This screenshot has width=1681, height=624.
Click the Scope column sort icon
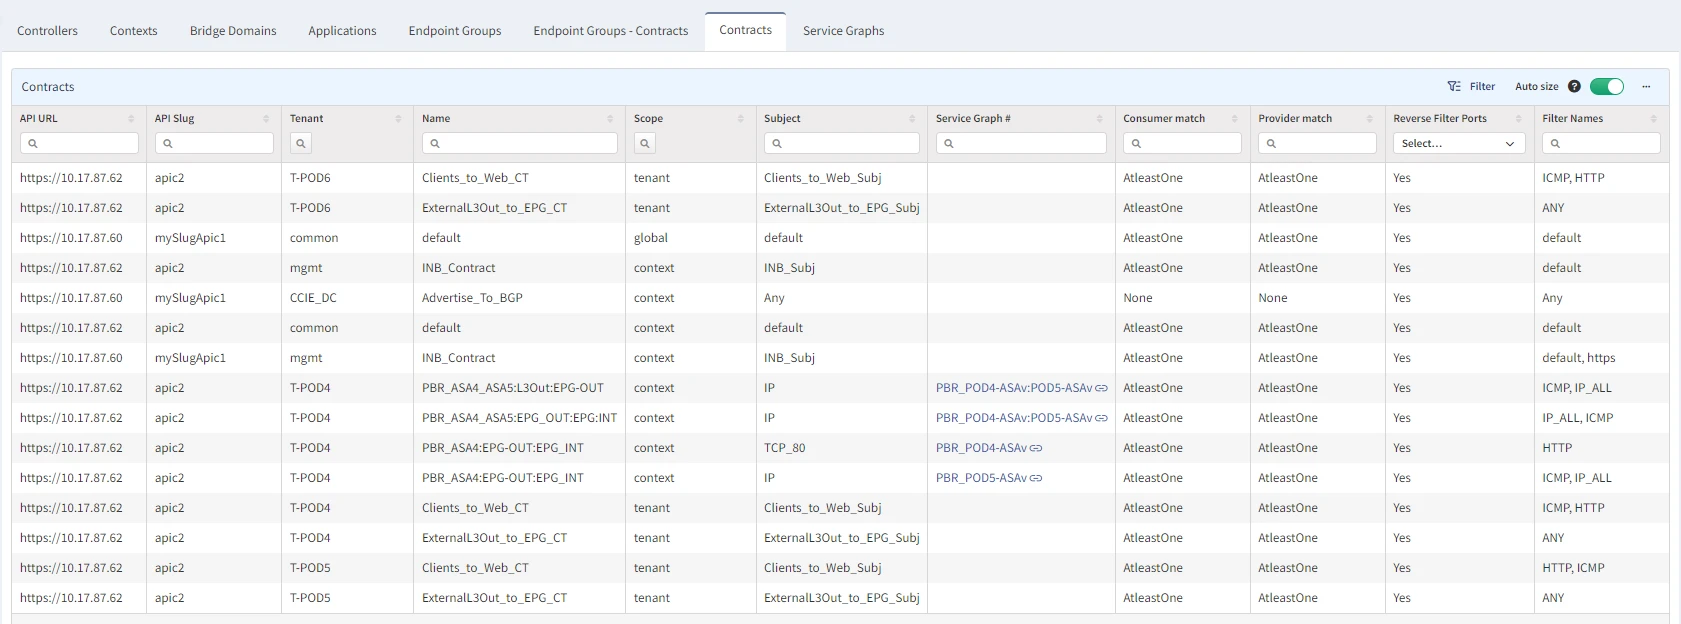(741, 119)
